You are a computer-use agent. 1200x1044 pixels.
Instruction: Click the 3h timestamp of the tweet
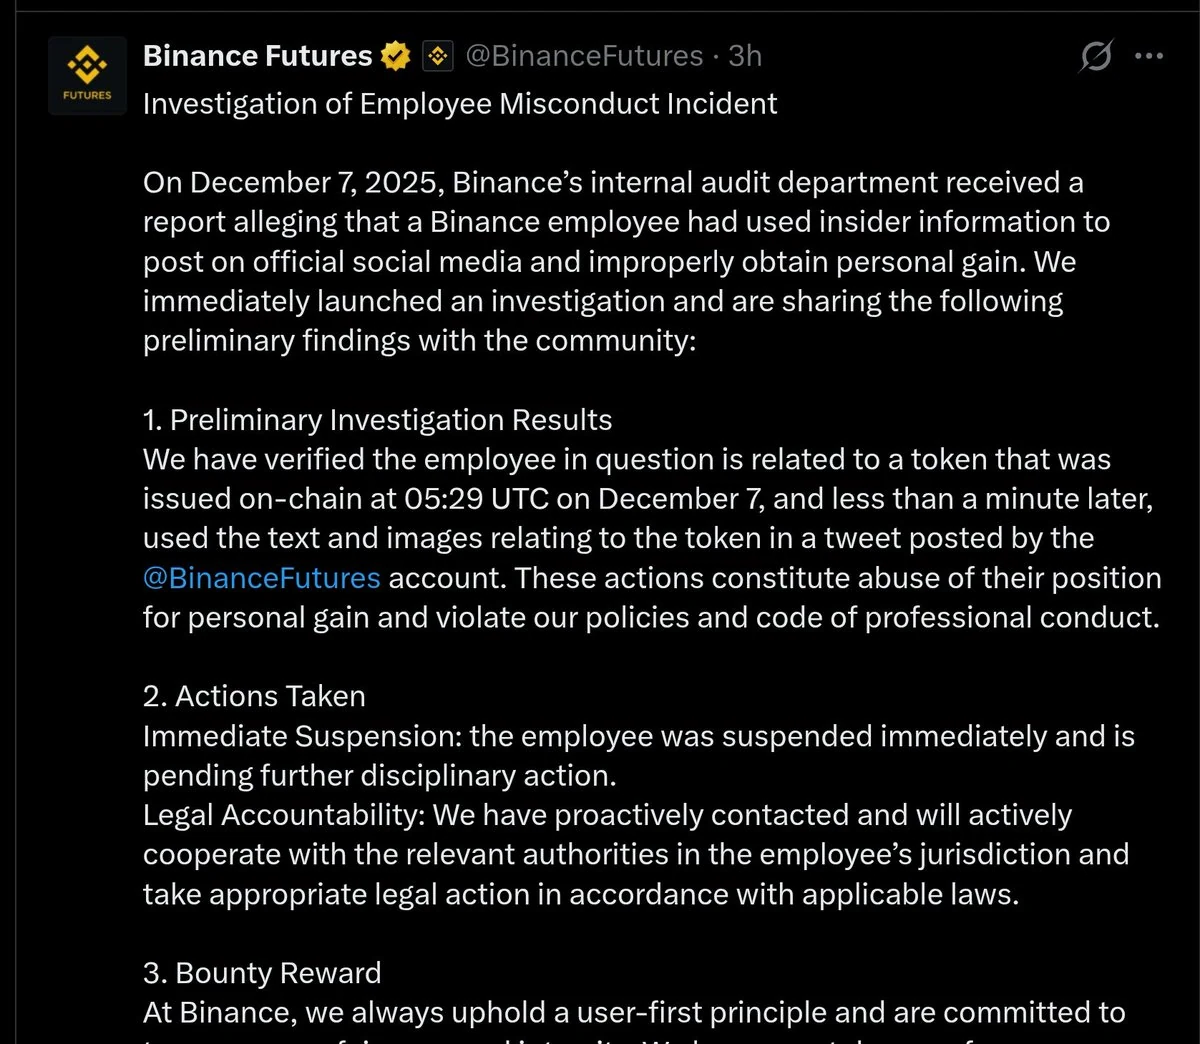[x=745, y=56]
